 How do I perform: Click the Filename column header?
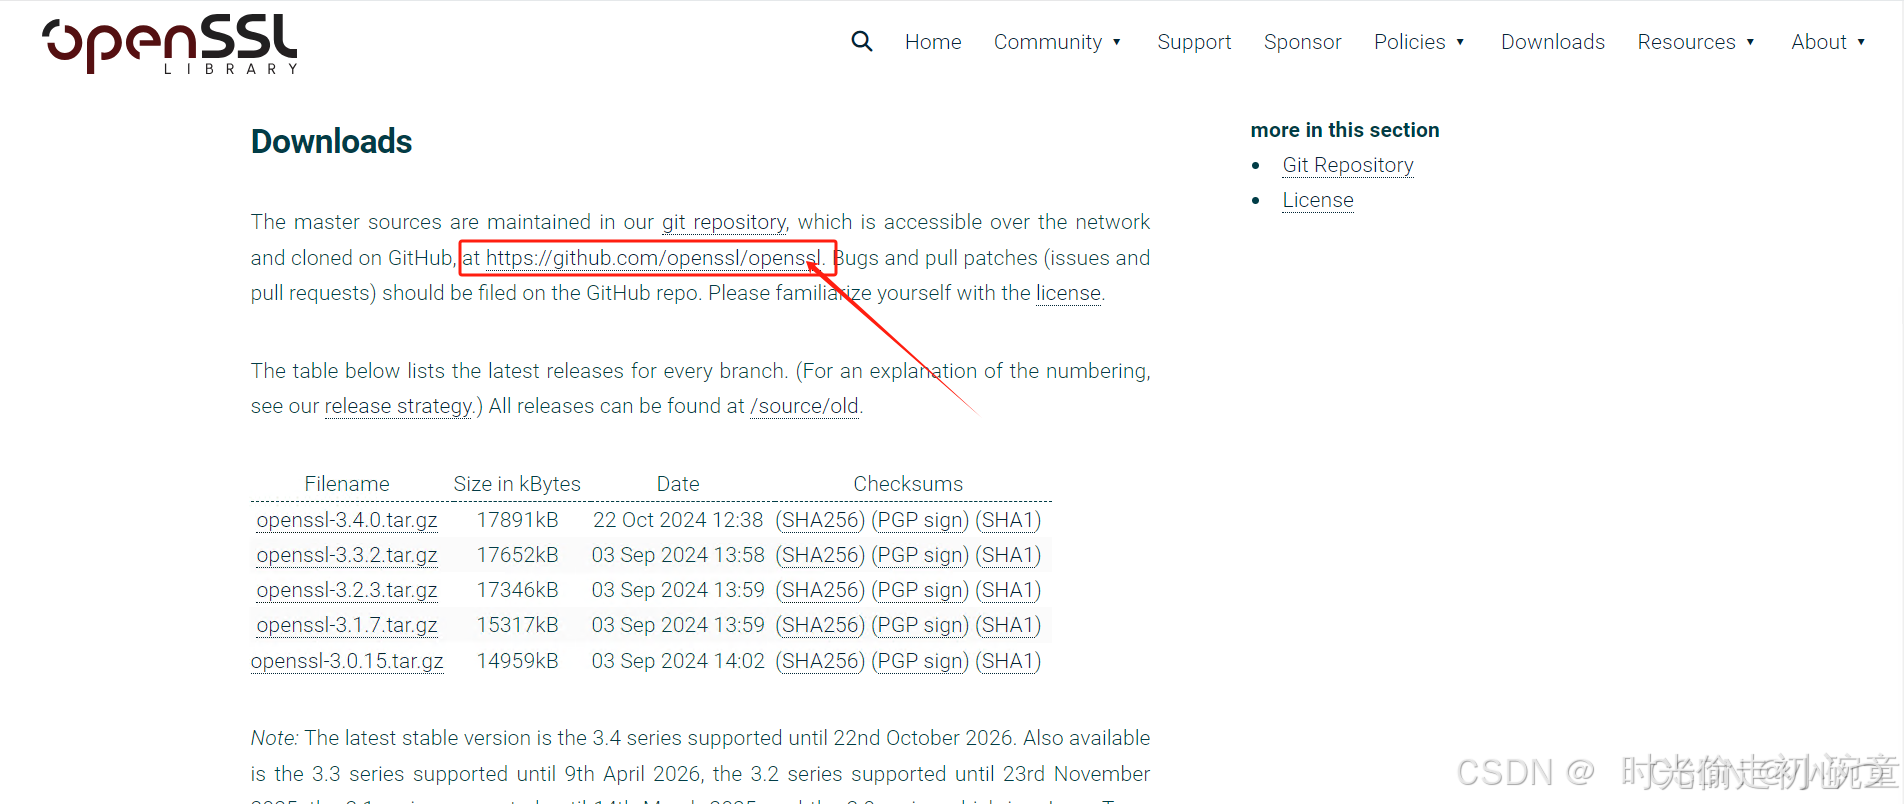347,484
